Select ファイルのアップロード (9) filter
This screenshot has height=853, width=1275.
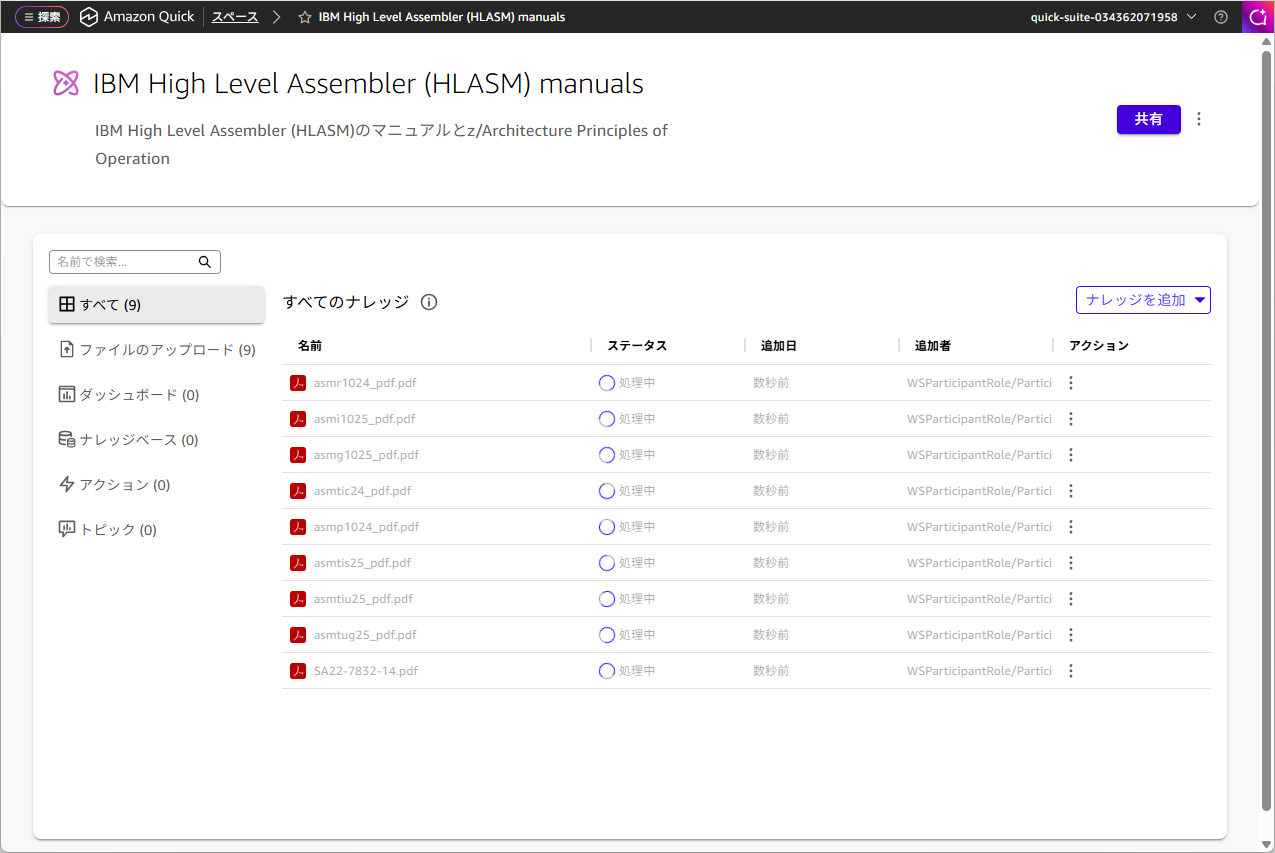157,350
